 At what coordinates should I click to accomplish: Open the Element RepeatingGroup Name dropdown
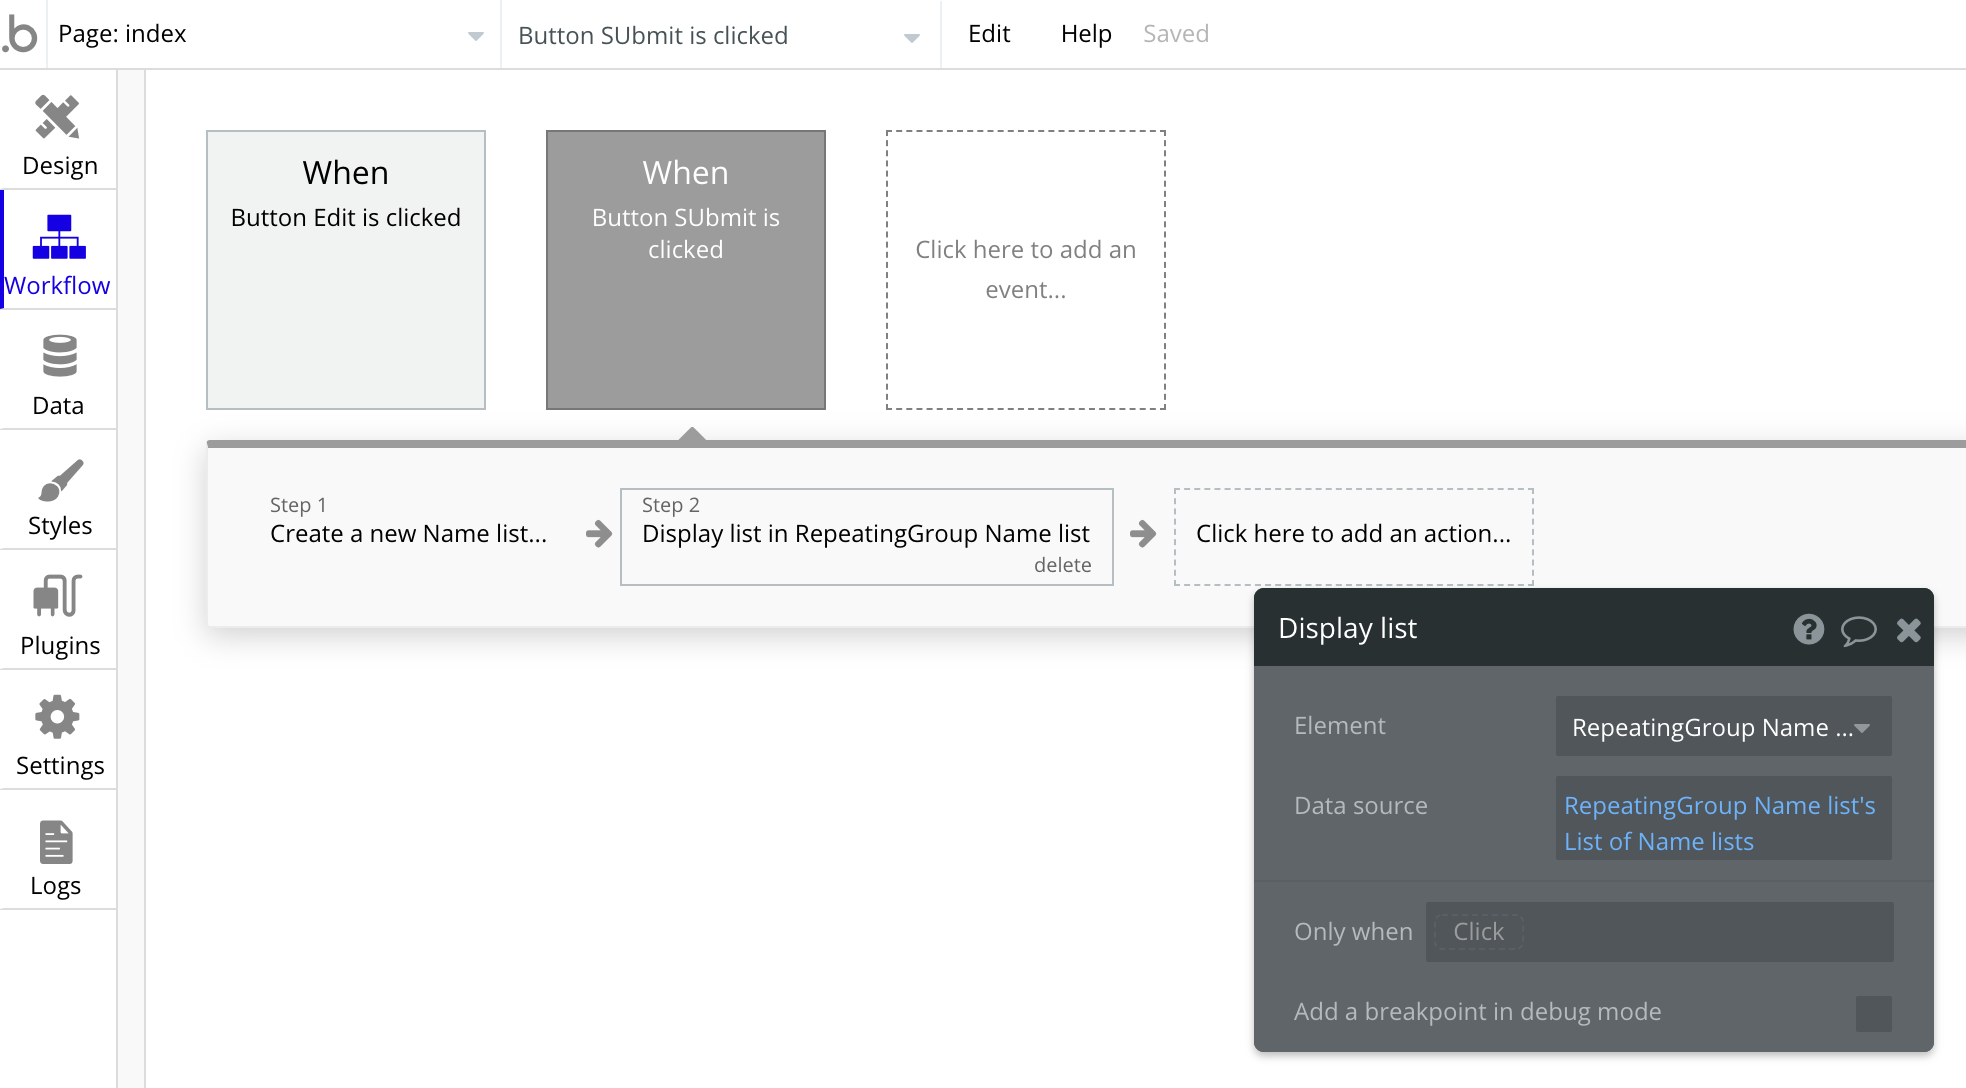click(1722, 727)
